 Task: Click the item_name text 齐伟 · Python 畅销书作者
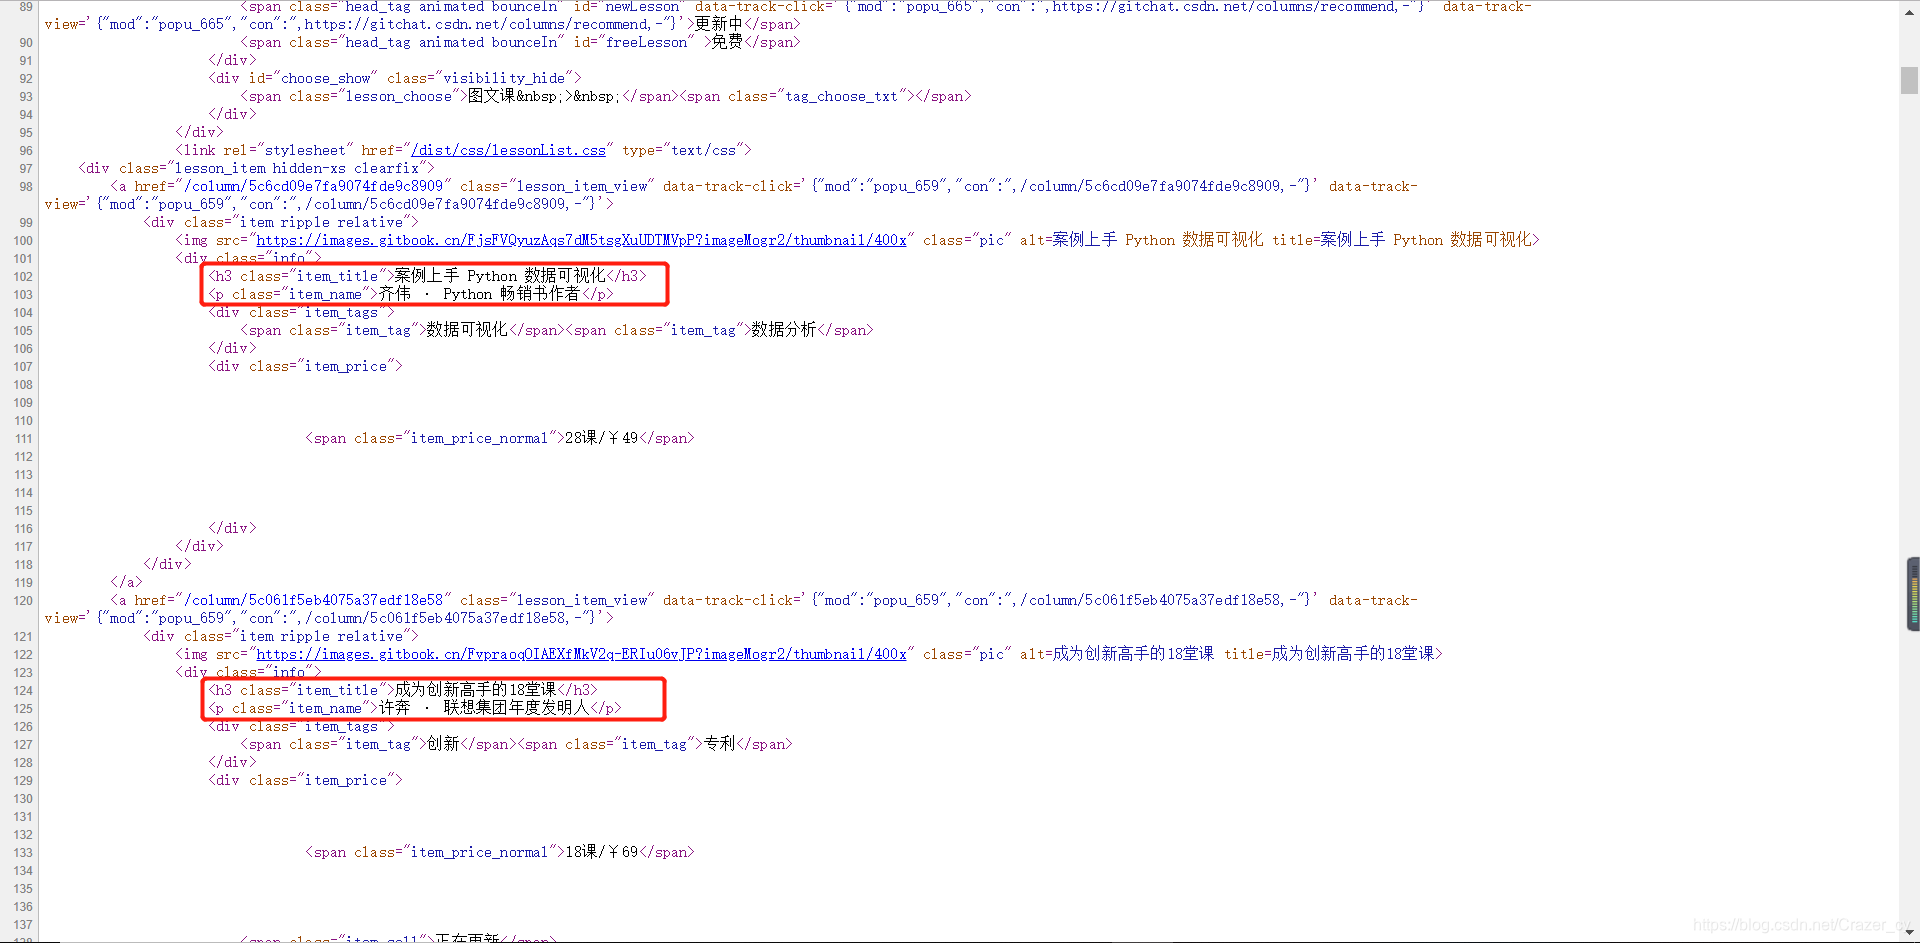tap(479, 294)
